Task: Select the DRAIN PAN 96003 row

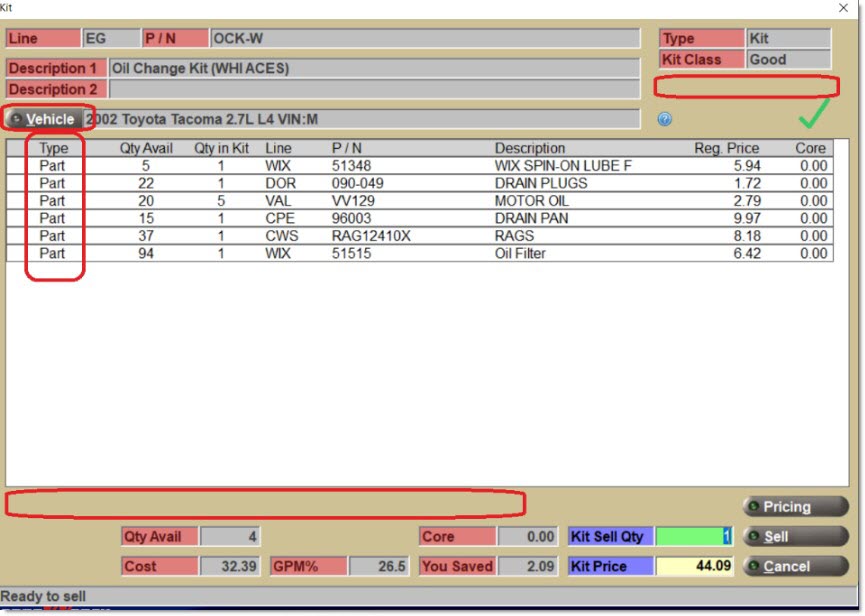Action: [x=420, y=219]
